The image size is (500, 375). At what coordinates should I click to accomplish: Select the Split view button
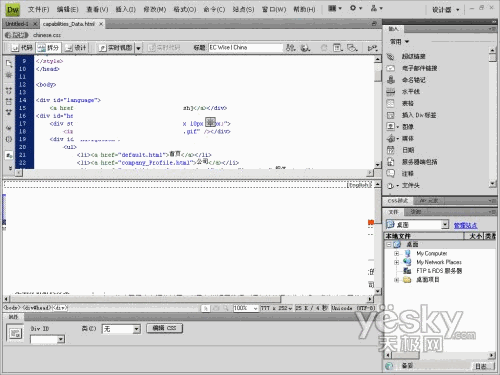(48, 48)
